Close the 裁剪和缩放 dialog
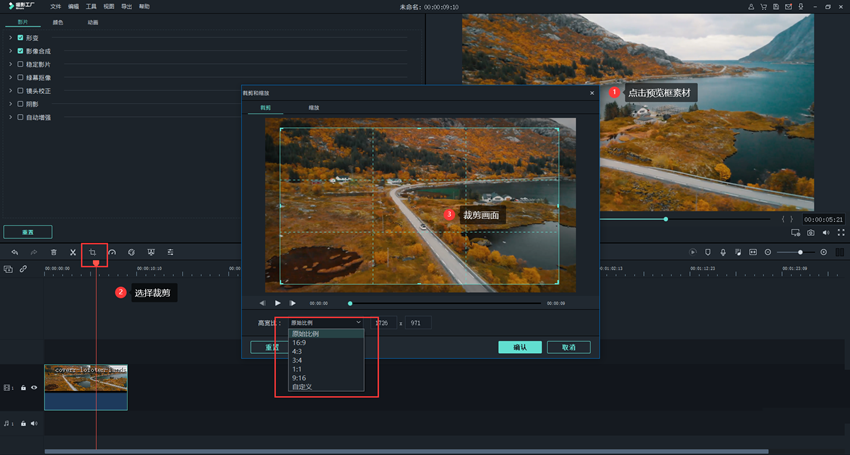Image resolution: width=850 pixels, height=455 pixels. pos(592,93)
